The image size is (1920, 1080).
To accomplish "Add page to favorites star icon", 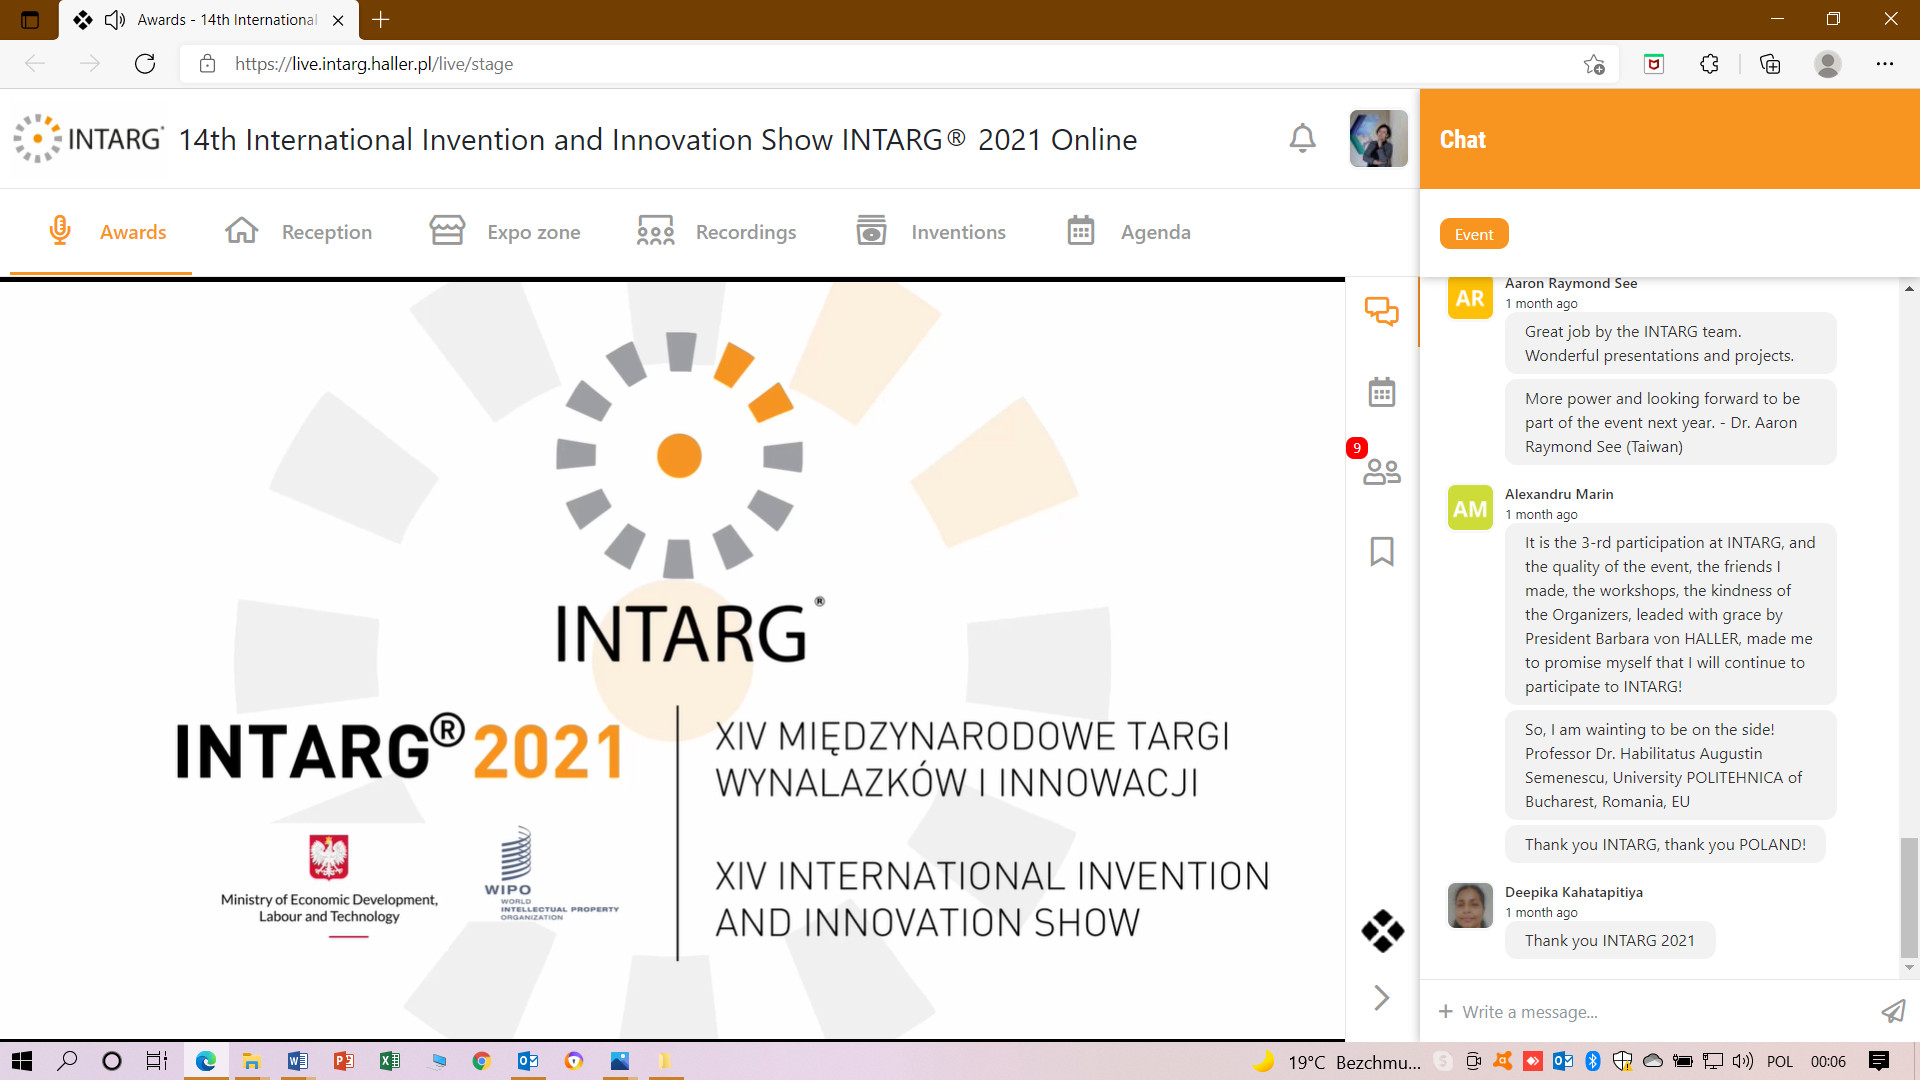I will tap(1594, 64).
